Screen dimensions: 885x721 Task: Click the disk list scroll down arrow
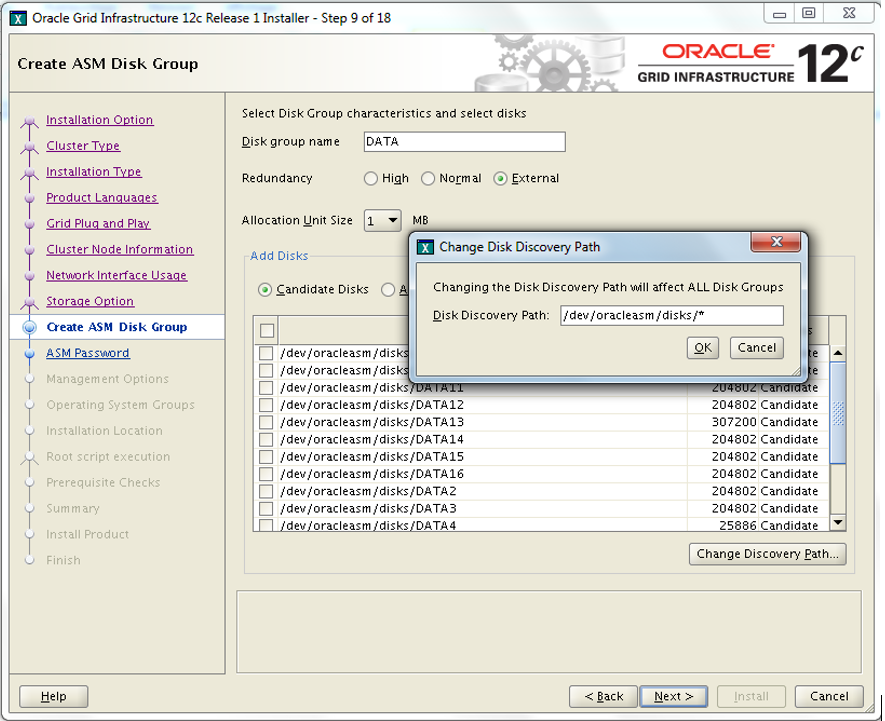coord(838,523)
